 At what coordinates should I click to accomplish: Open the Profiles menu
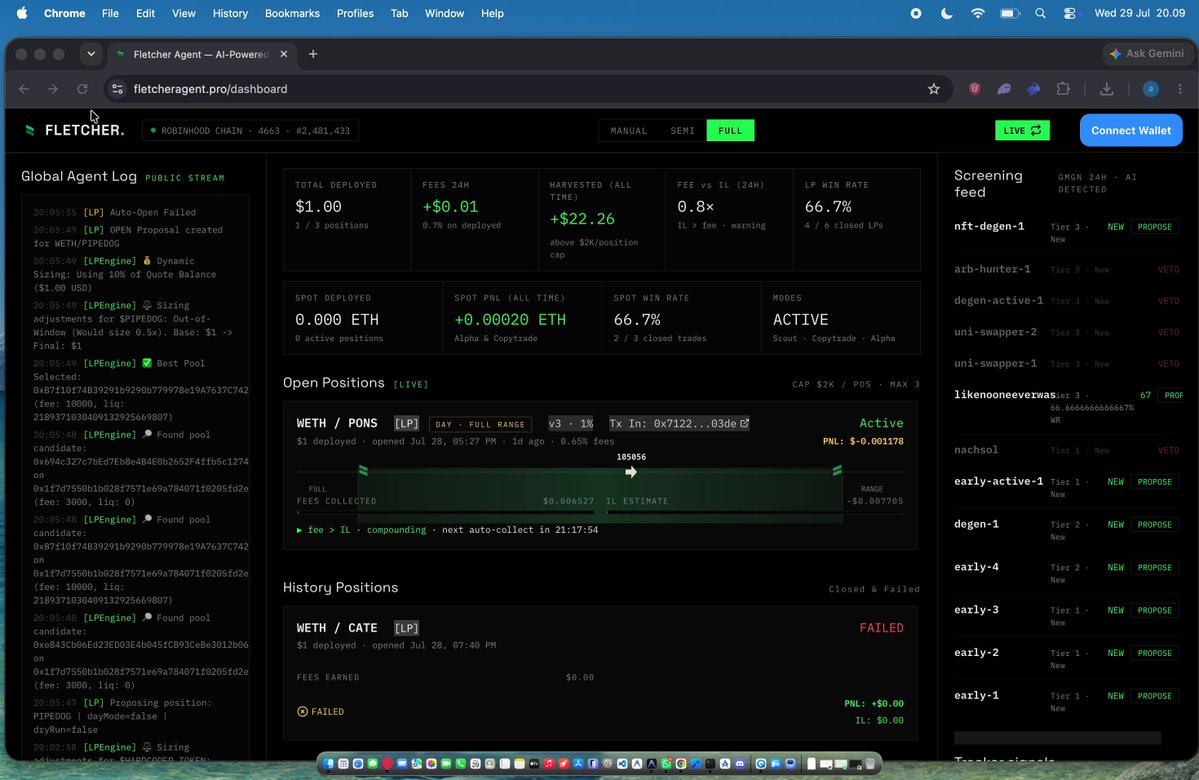pos(355,13)
